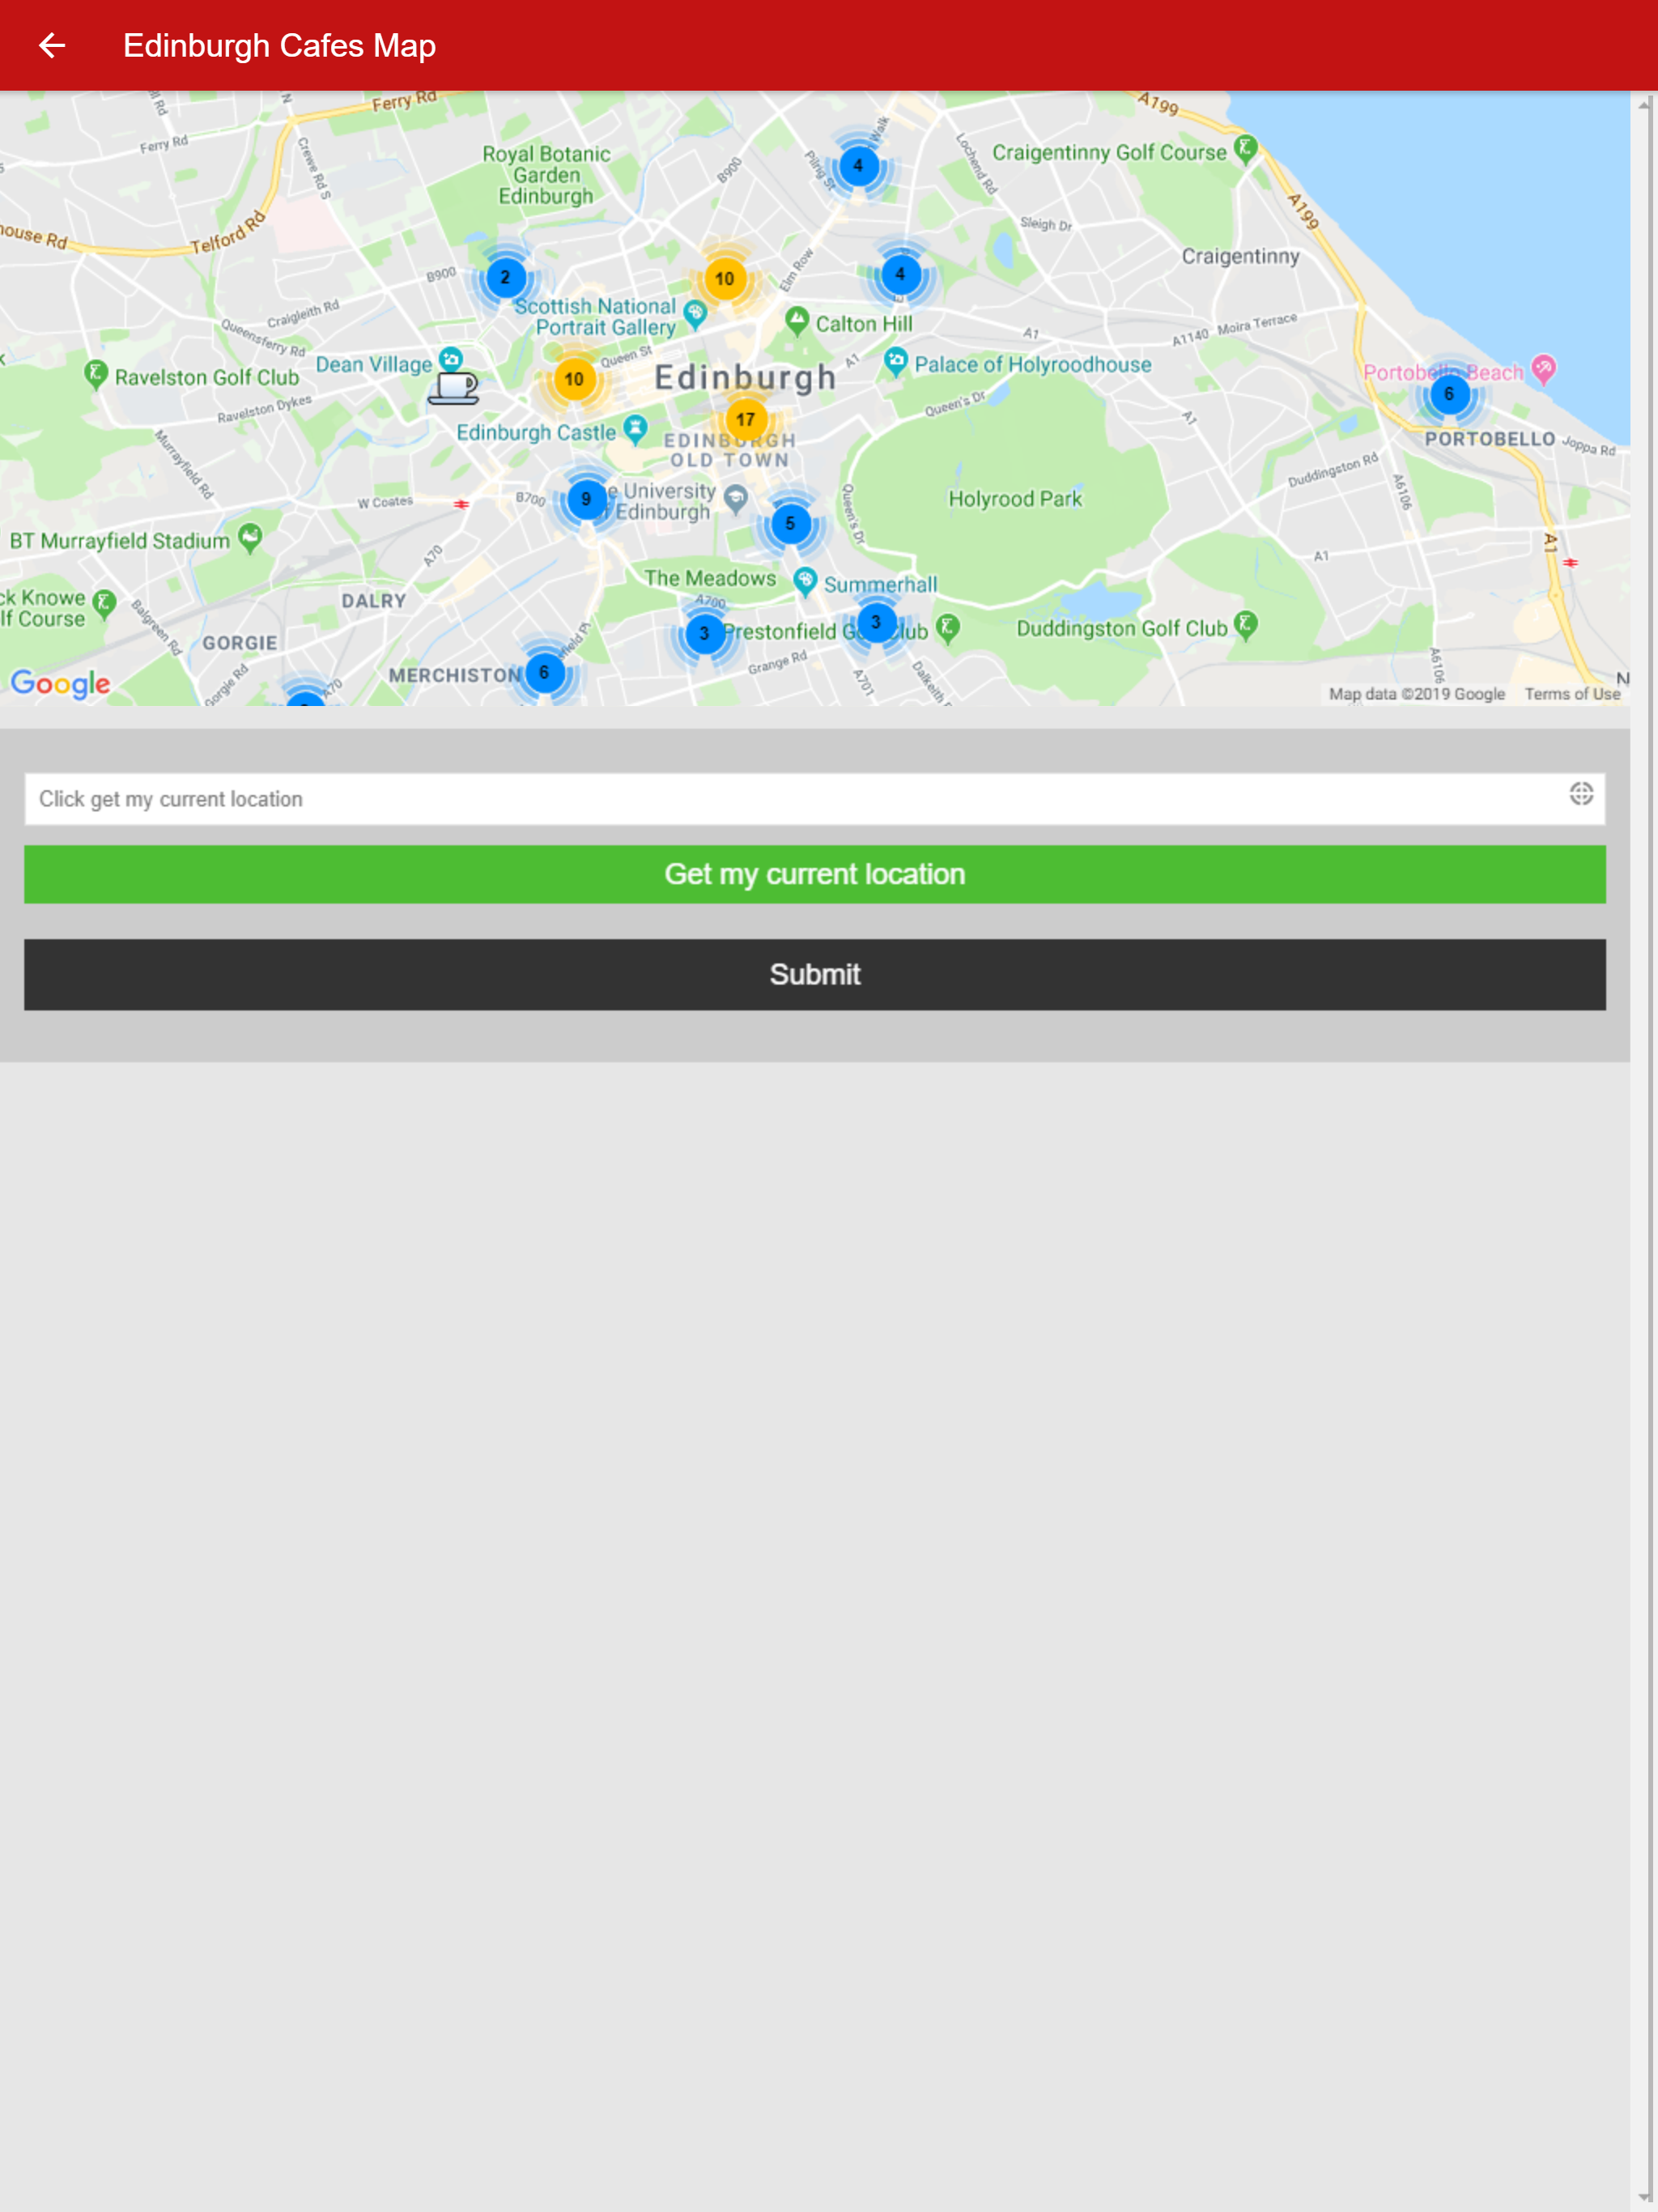Select the Palace of Holyroodhouse pin
The image size is (1658, 2212).
[896, 361]
